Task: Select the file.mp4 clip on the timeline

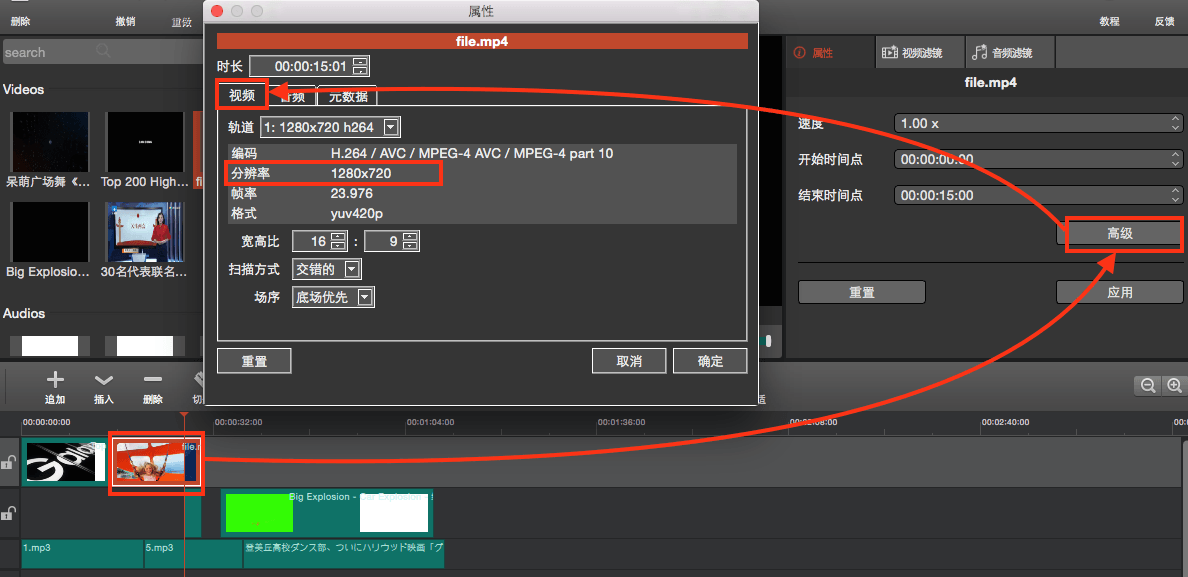Action: click(x=156, y=463)
